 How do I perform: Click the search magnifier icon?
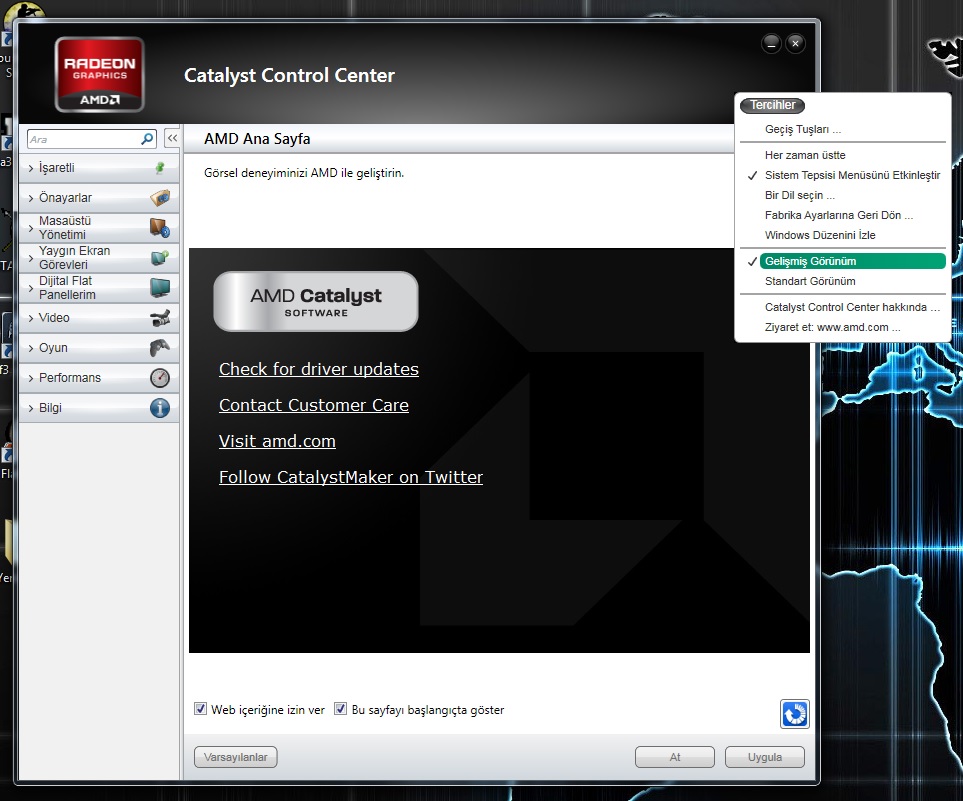coord(147,139)
